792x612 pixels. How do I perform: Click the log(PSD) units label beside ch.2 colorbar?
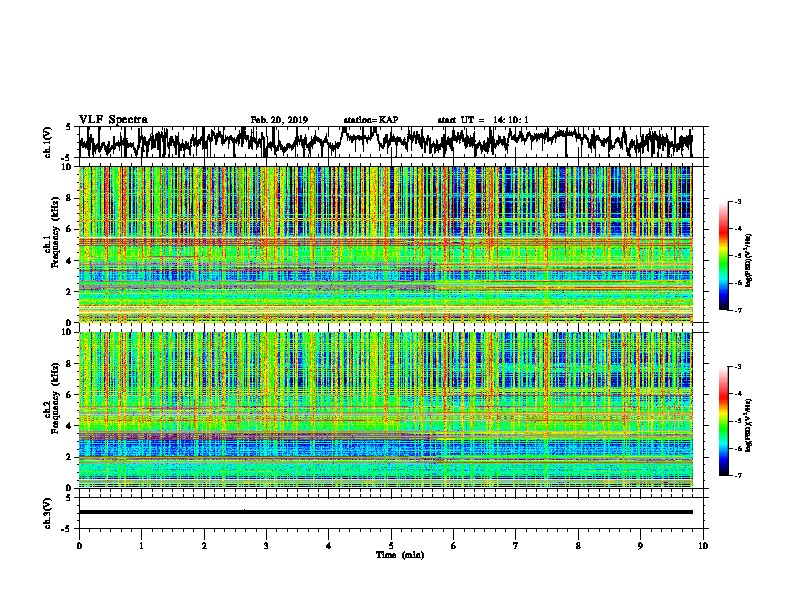click(749, 425)
